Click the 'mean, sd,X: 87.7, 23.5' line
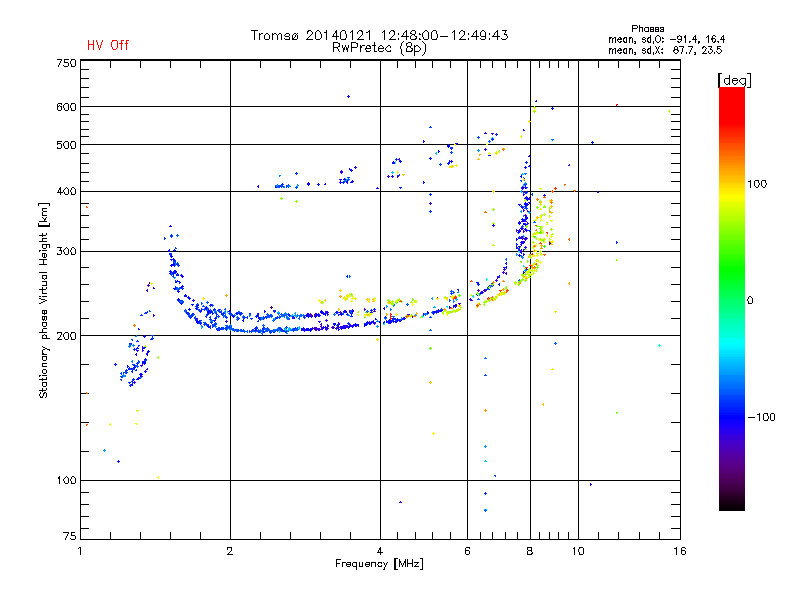The image size is (800, 600). click(665, 50)
